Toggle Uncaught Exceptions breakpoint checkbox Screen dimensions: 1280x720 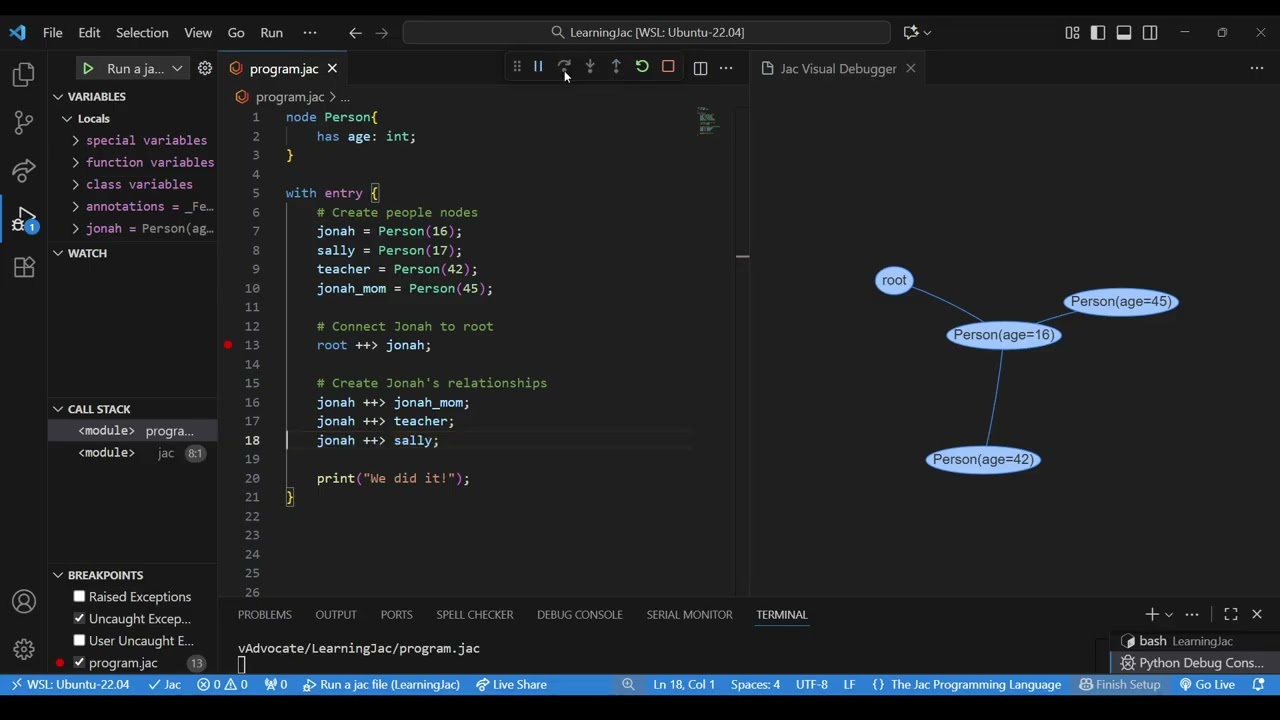pyautogui.click(x=80, y=619)
